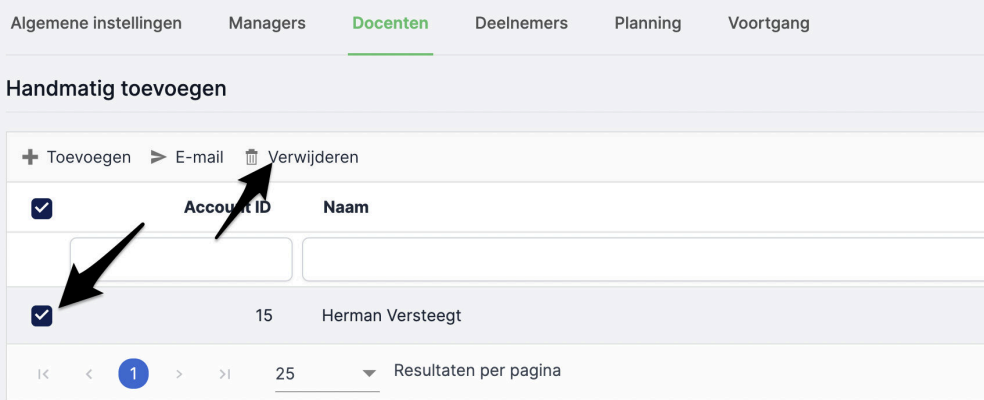Image resolution: width=984 pixels, height=400 pixels.
Task: Click the Naam filter input field
Action: click(x=640, y=260)
